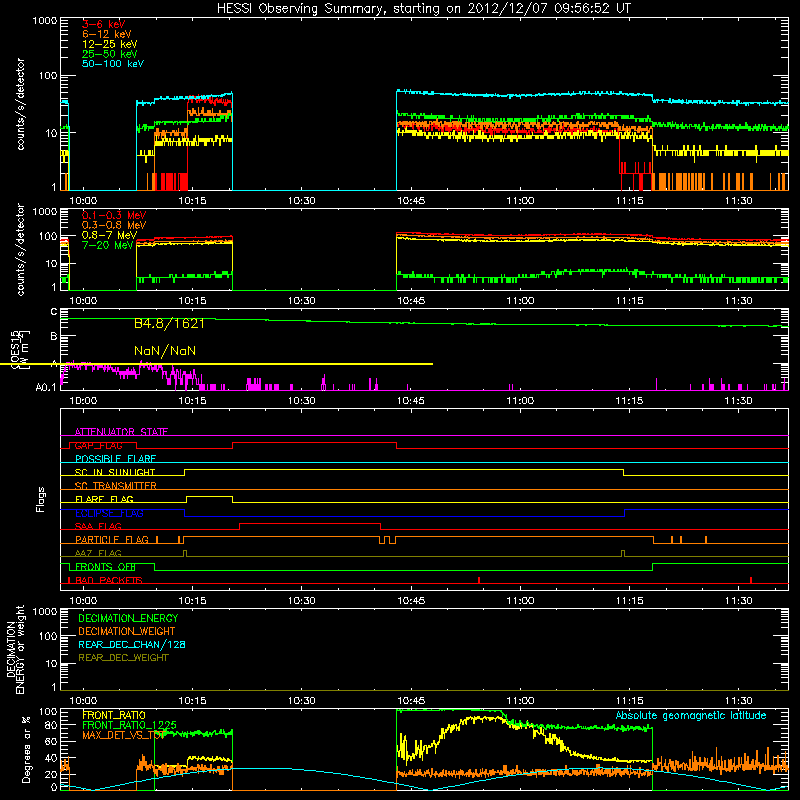Click the HESSI Observing Summary title
This screenshot has width=800, height=800.
[x=423, y=8]
